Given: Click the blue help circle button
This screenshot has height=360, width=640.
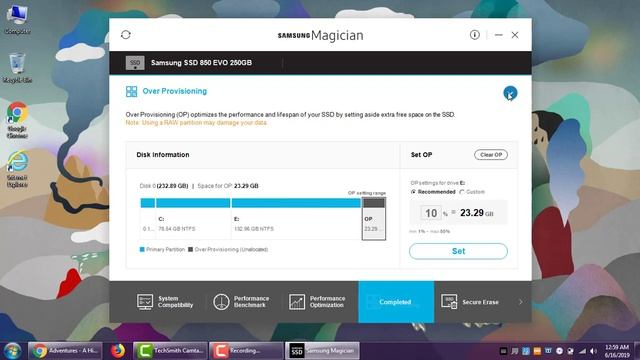Looking at the screenshot, I should (510, 93).
